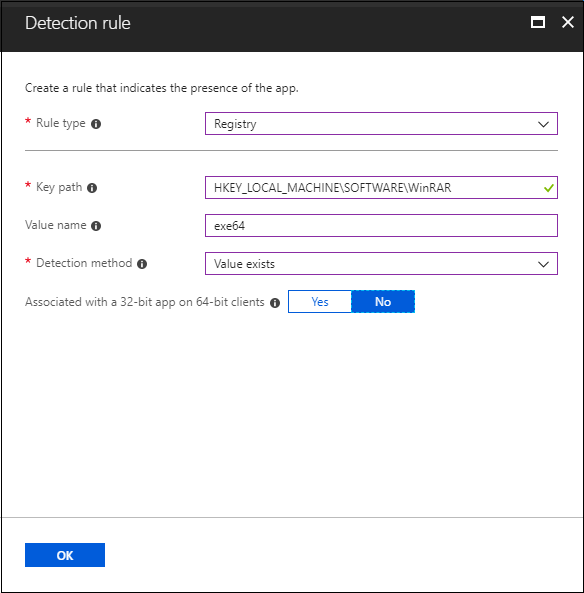Click the Key path input field
Viewport: 584px width, 593px height.
click(381, 187)
